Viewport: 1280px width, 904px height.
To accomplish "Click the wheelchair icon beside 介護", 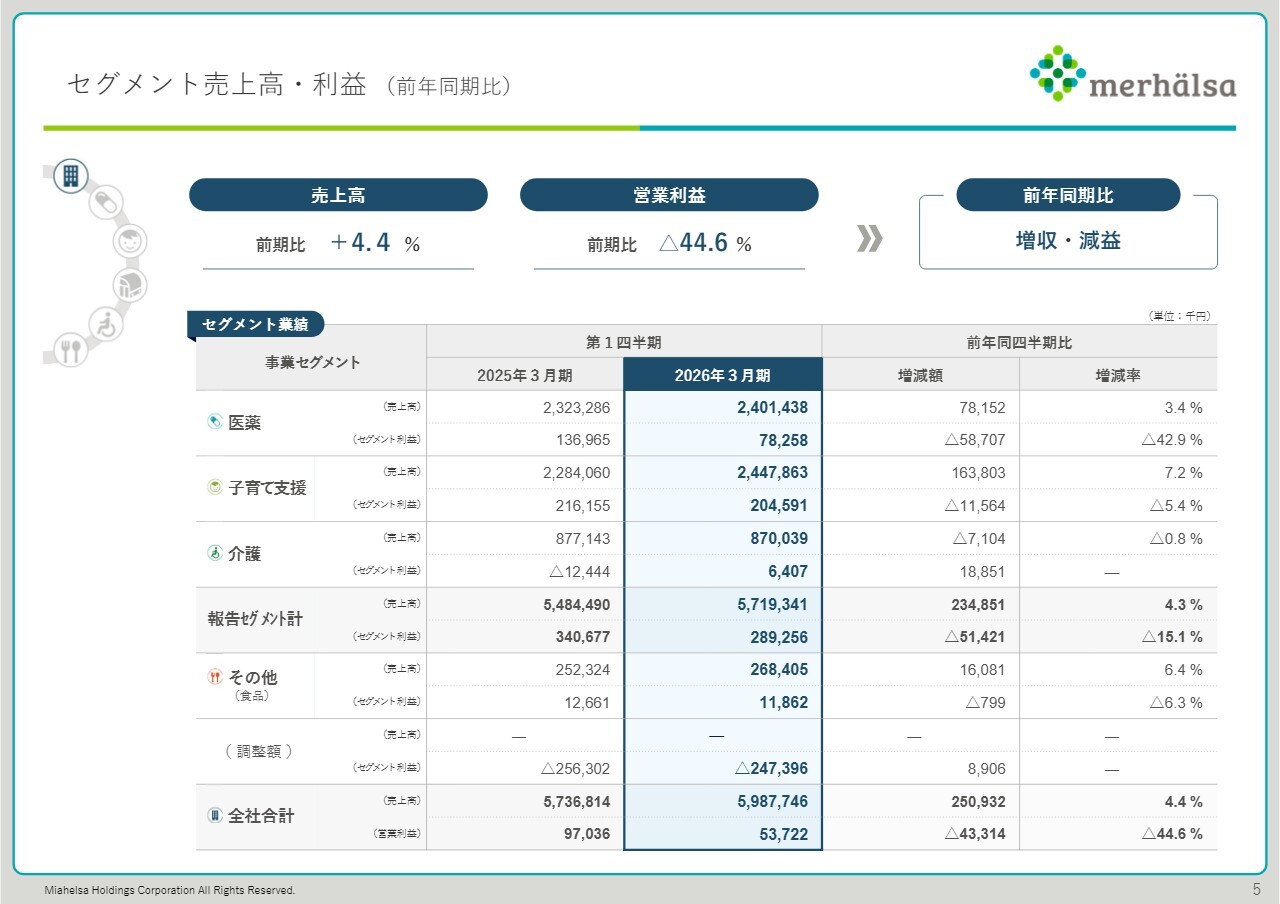I will click(x=214, y=553).
